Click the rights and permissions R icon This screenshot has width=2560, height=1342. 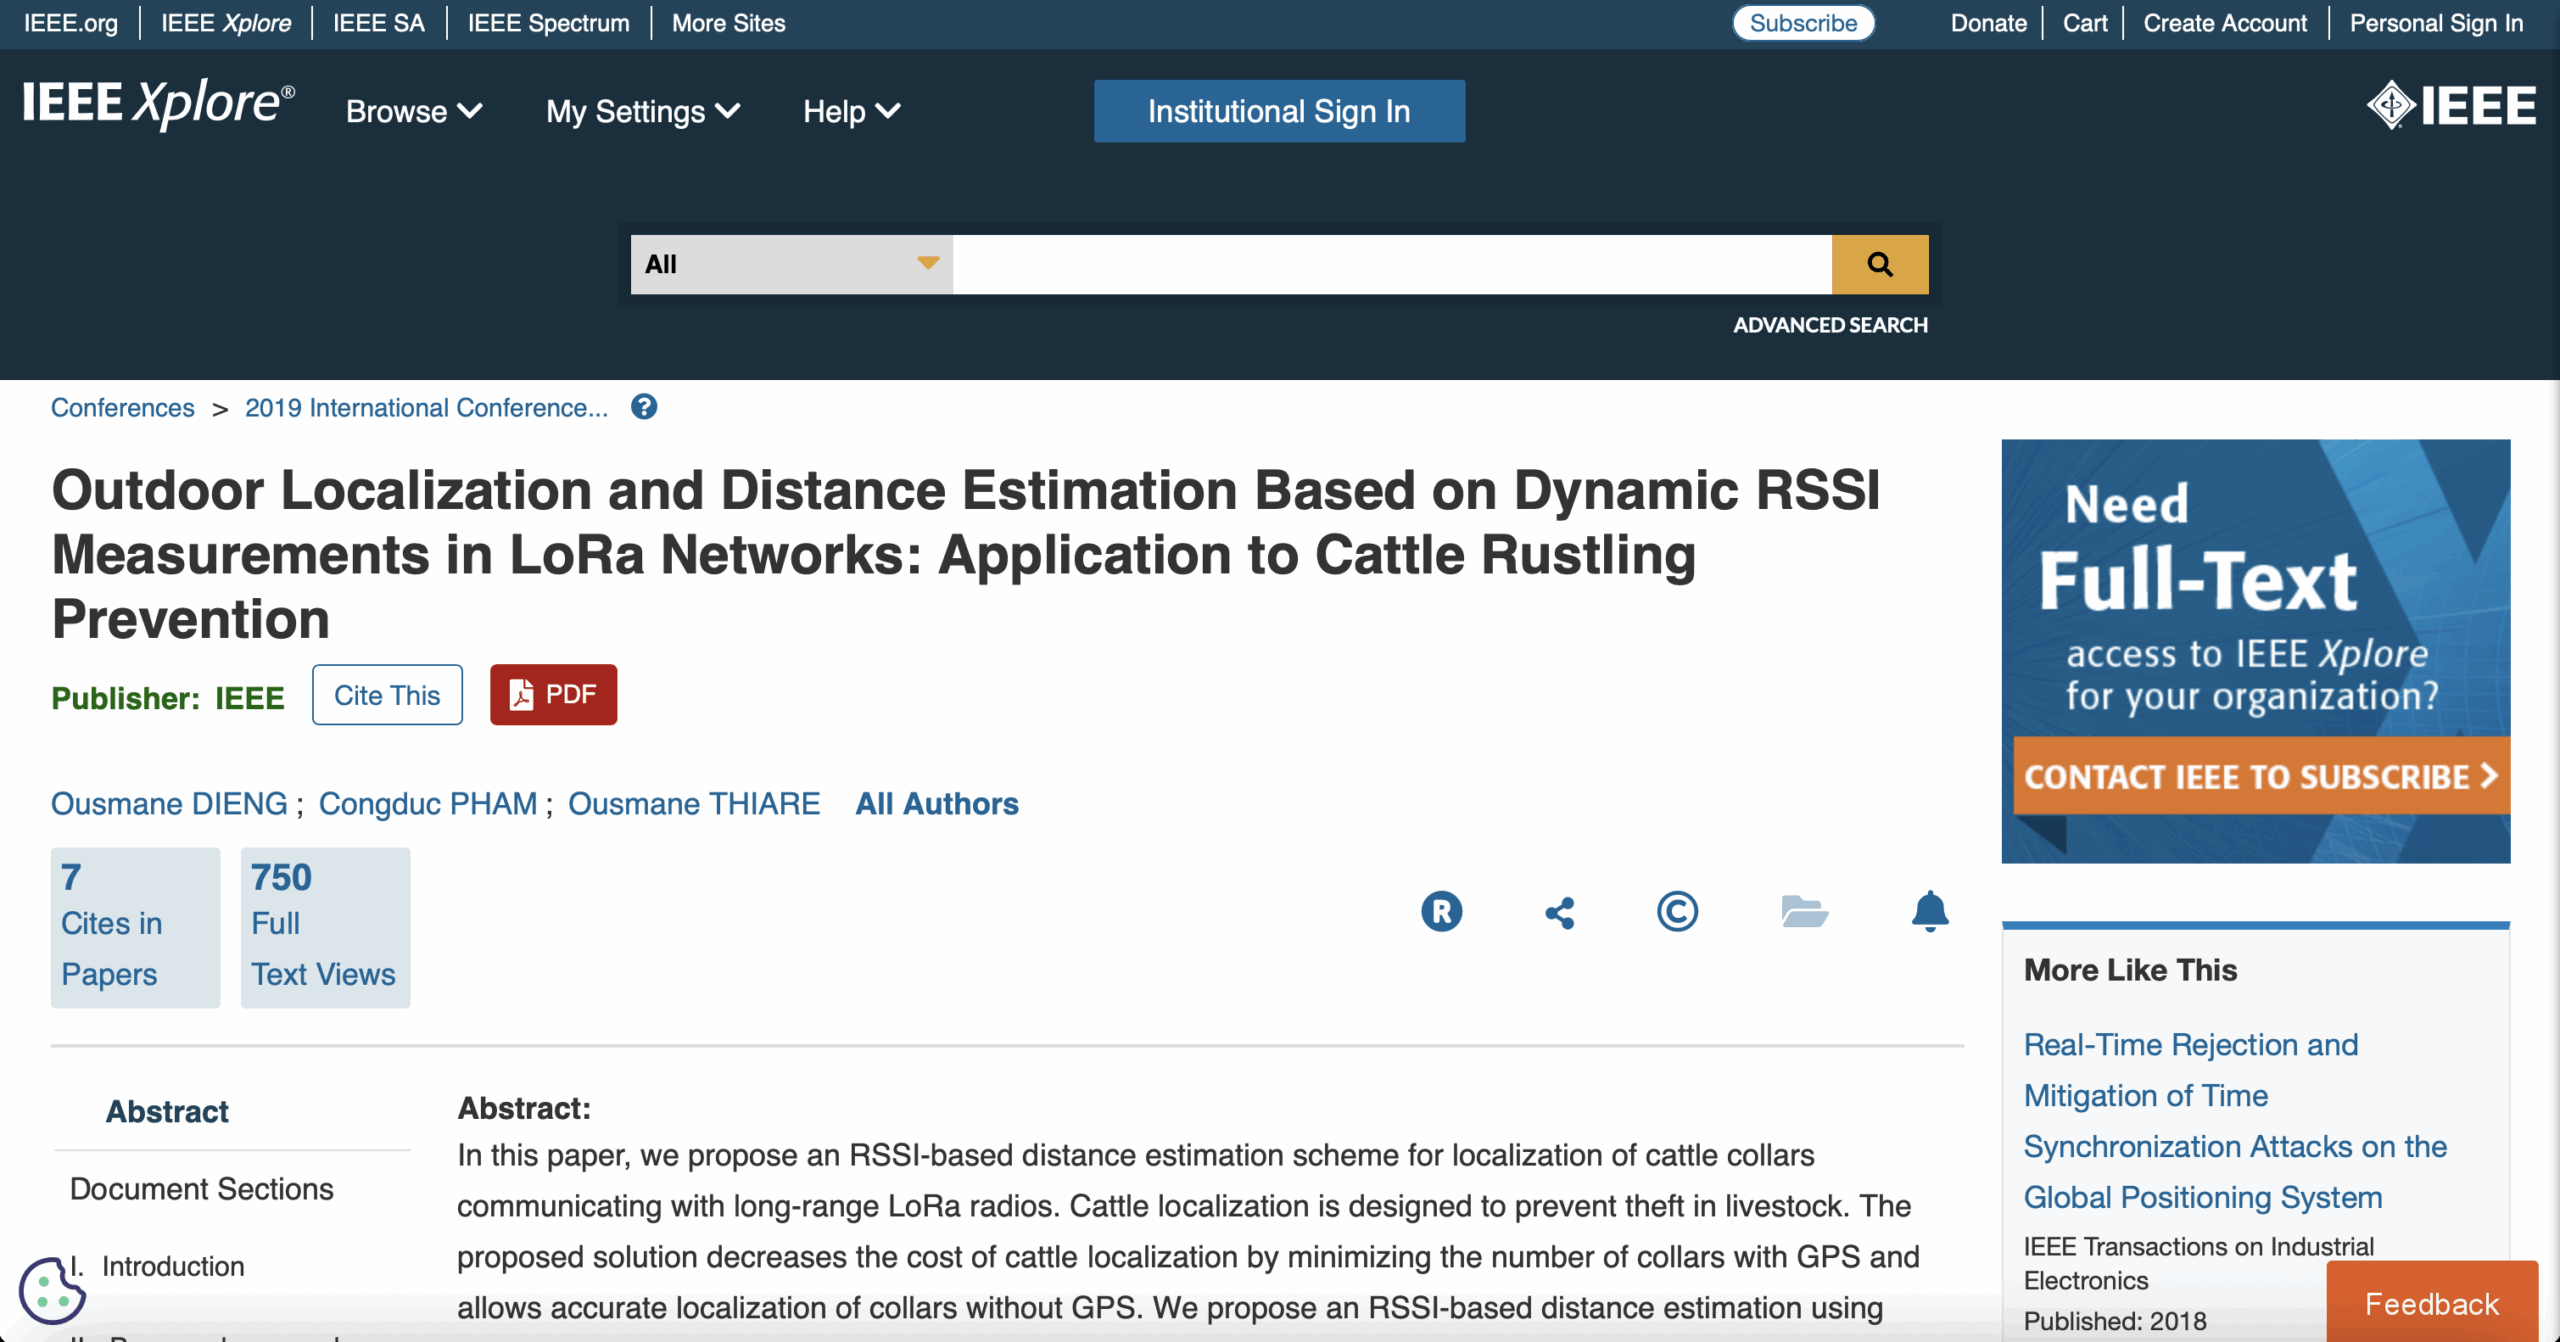(1441, 911)
